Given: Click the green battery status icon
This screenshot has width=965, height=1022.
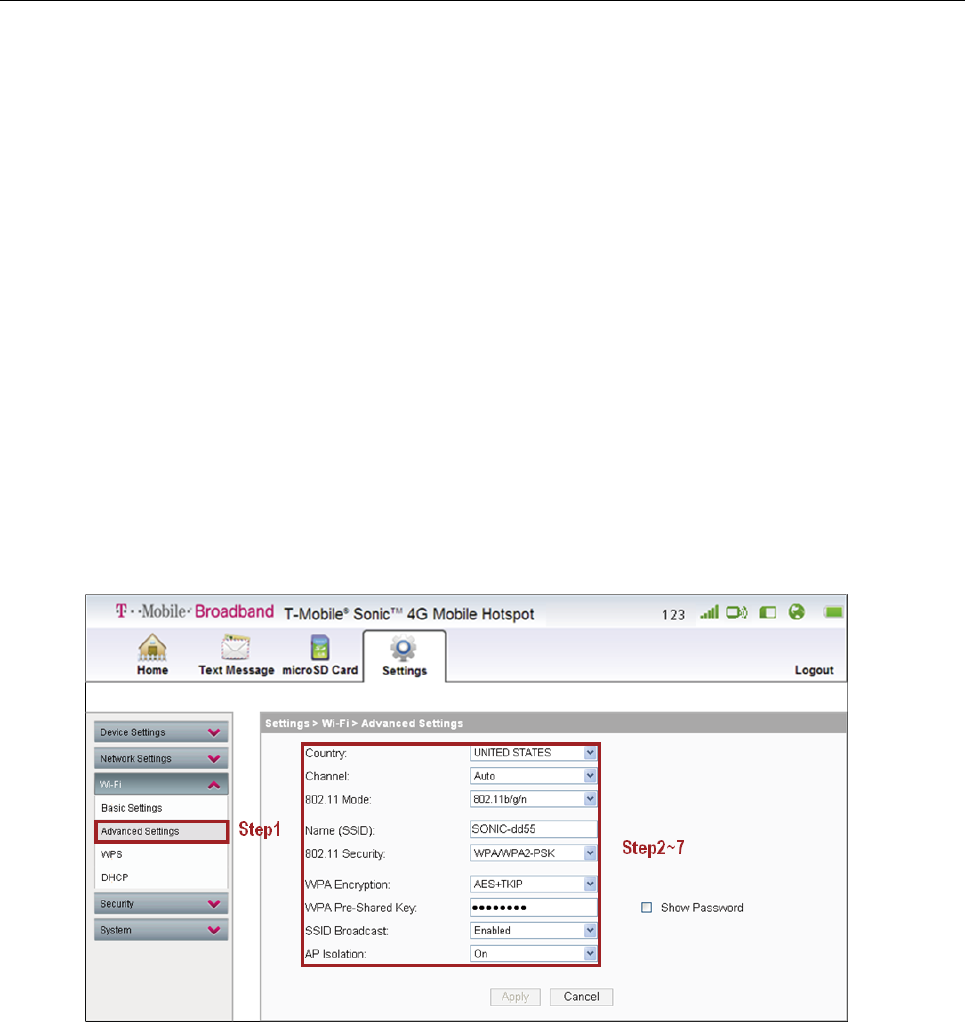Looking at the screenshot, I should coord(833,612).
